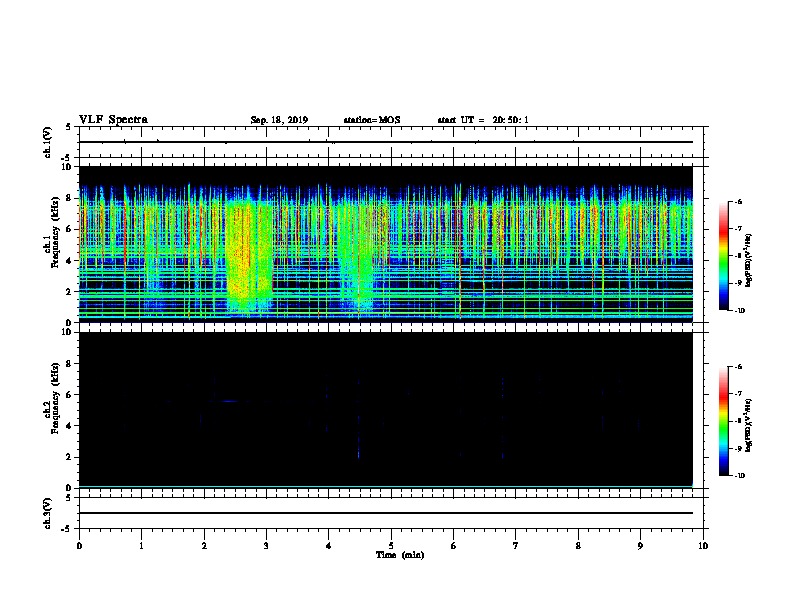792x612 pixels.
Task: Select the "start UT = 20:50:1" header text
Action: tap(483, 120)
